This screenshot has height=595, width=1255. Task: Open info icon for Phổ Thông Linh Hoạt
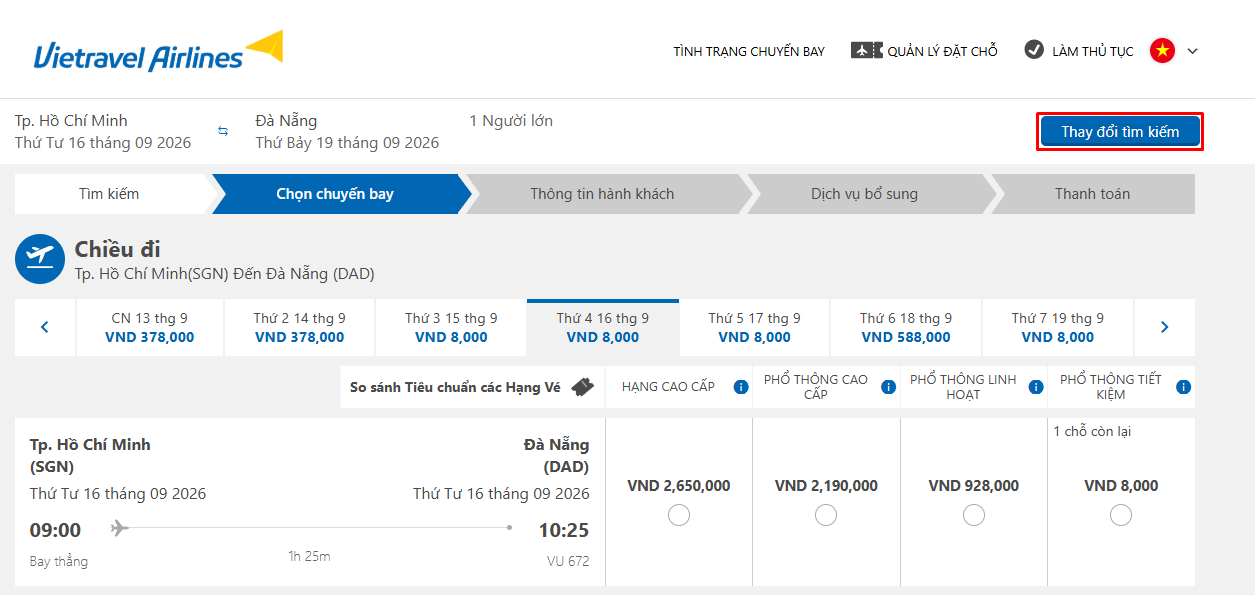click(1036, 387)
